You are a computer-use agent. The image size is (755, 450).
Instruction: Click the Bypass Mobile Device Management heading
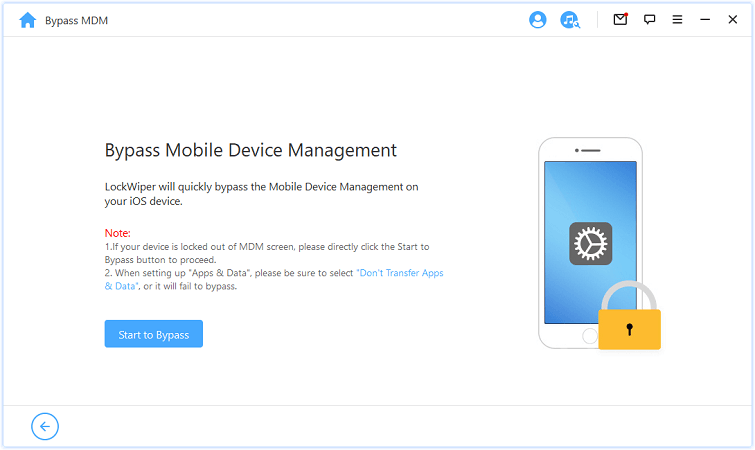pos(250,150)
